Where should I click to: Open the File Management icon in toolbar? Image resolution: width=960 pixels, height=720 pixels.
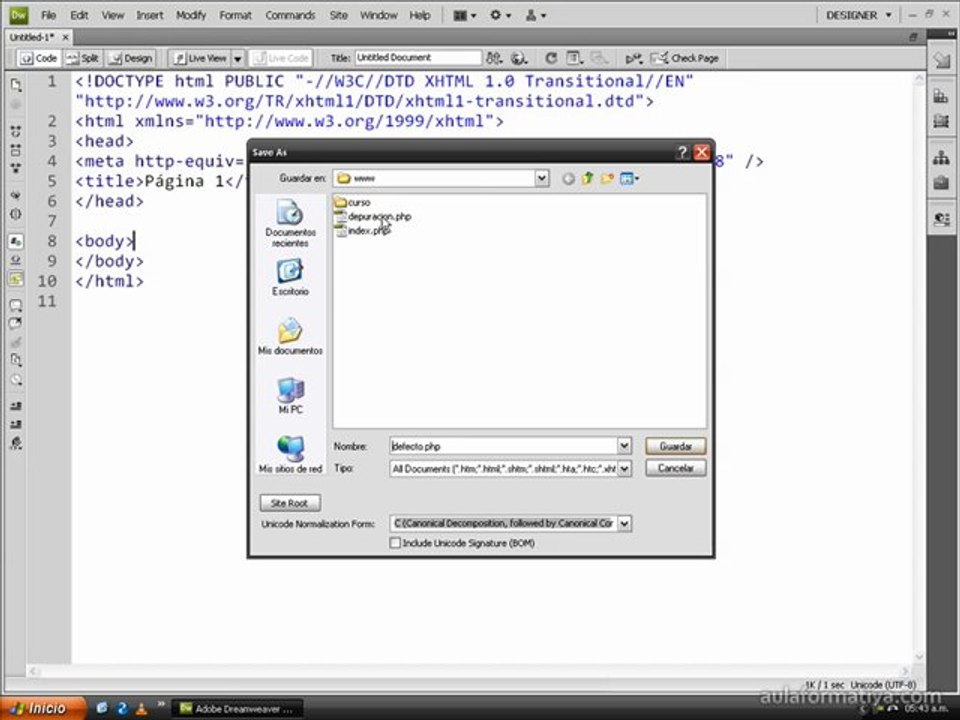tap(493, 58)
